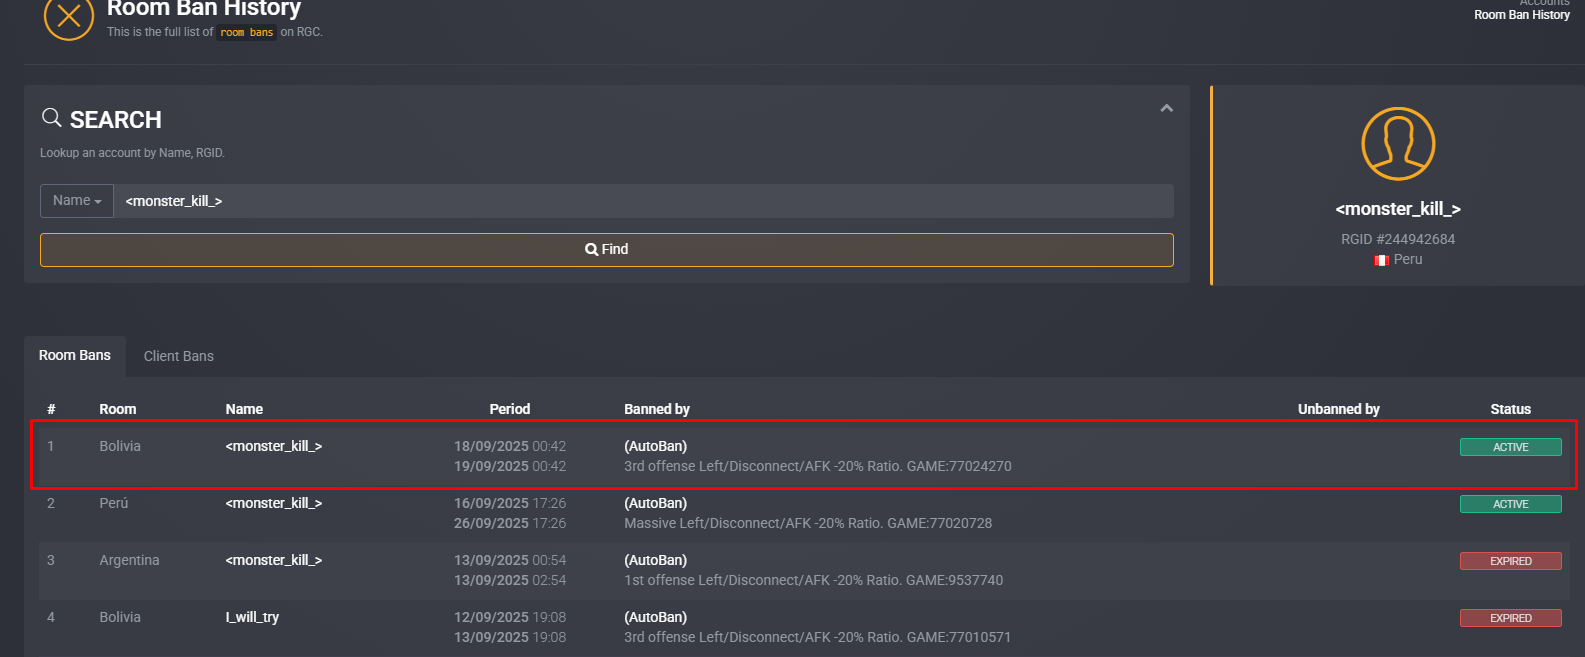Click the Find button
This screenshot has width=1585, height=657.
pyautogui.click(x=607, y=250)
